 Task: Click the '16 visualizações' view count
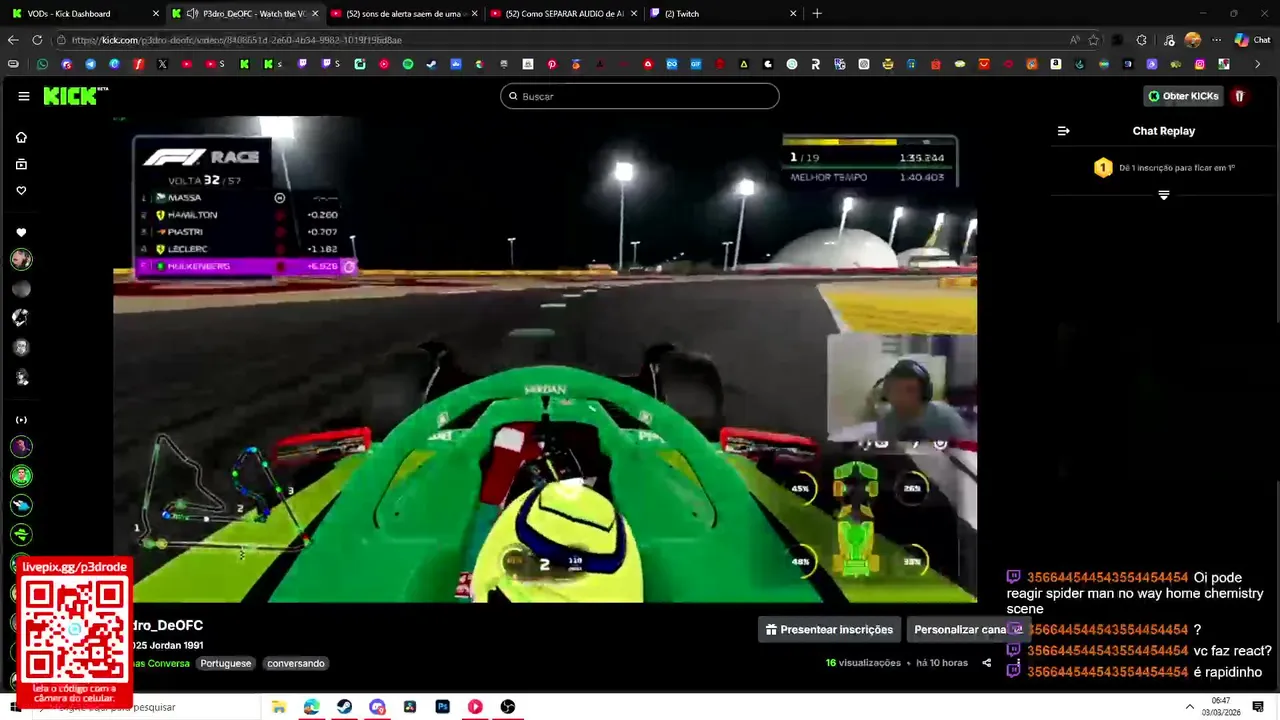point(863,663)
